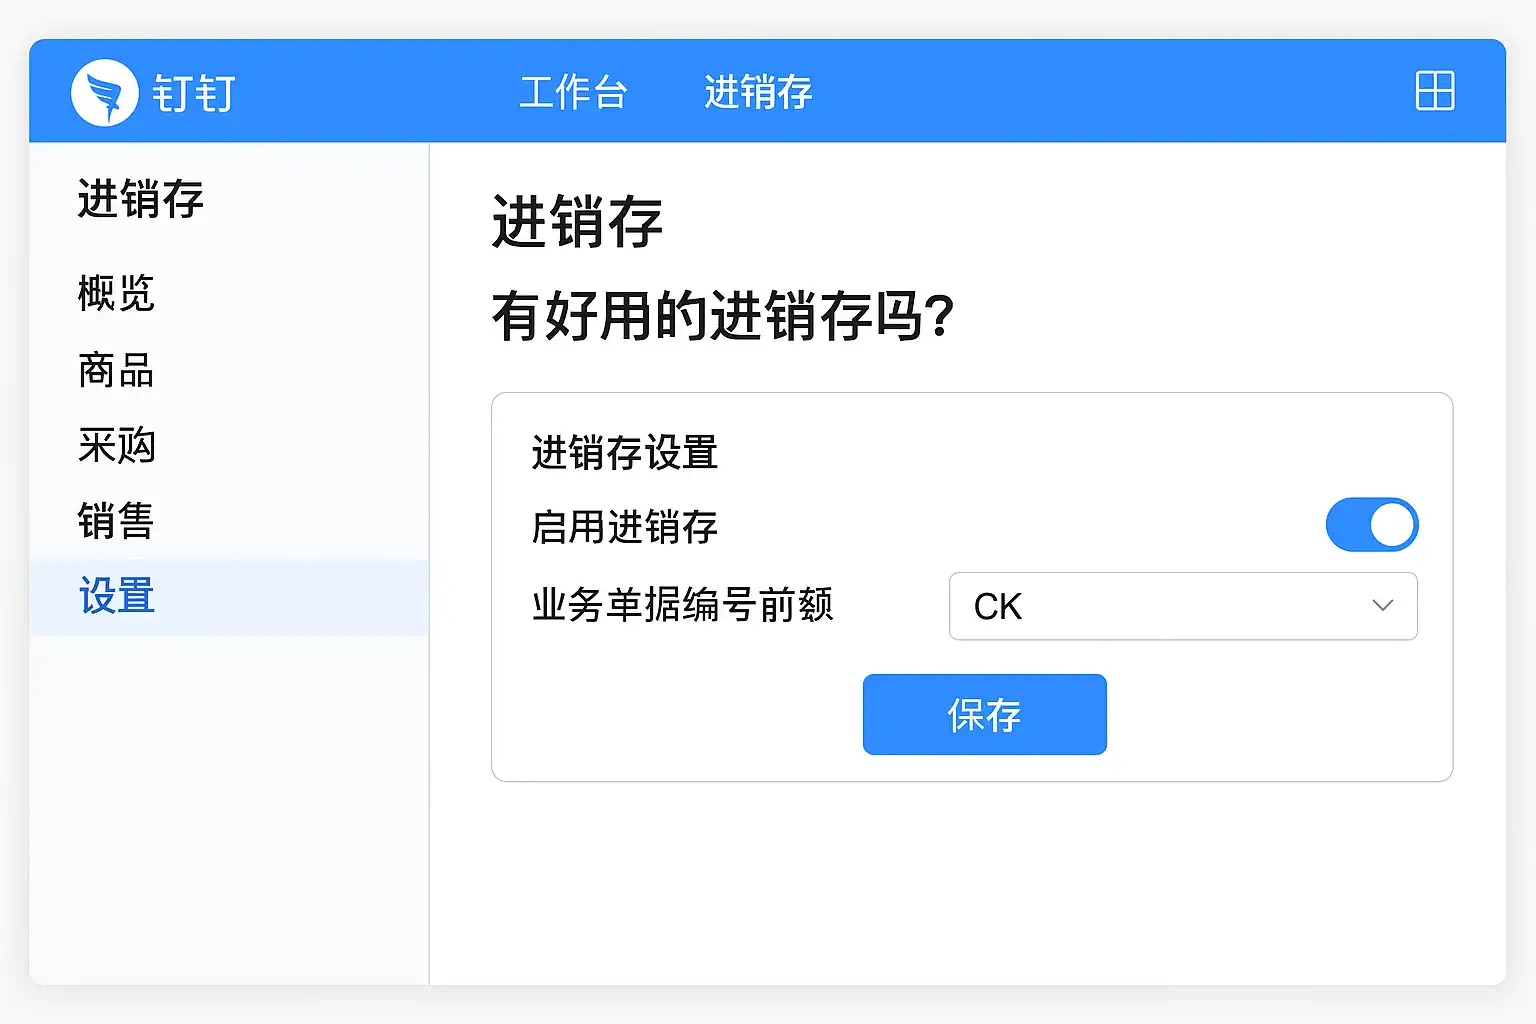Switch to the 工作台 tab
Viewport: 1536px width, 1024px height.
(x=573, y=92)
